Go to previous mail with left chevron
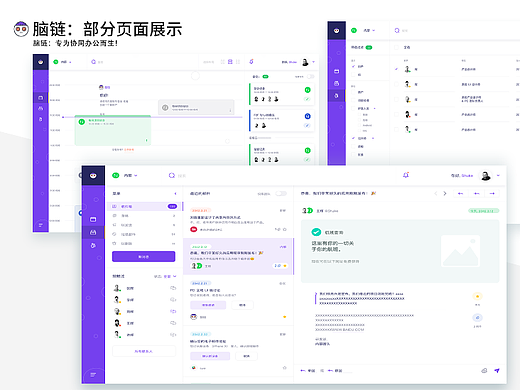This screenshot has width=520, height=390. click(435, 193)
